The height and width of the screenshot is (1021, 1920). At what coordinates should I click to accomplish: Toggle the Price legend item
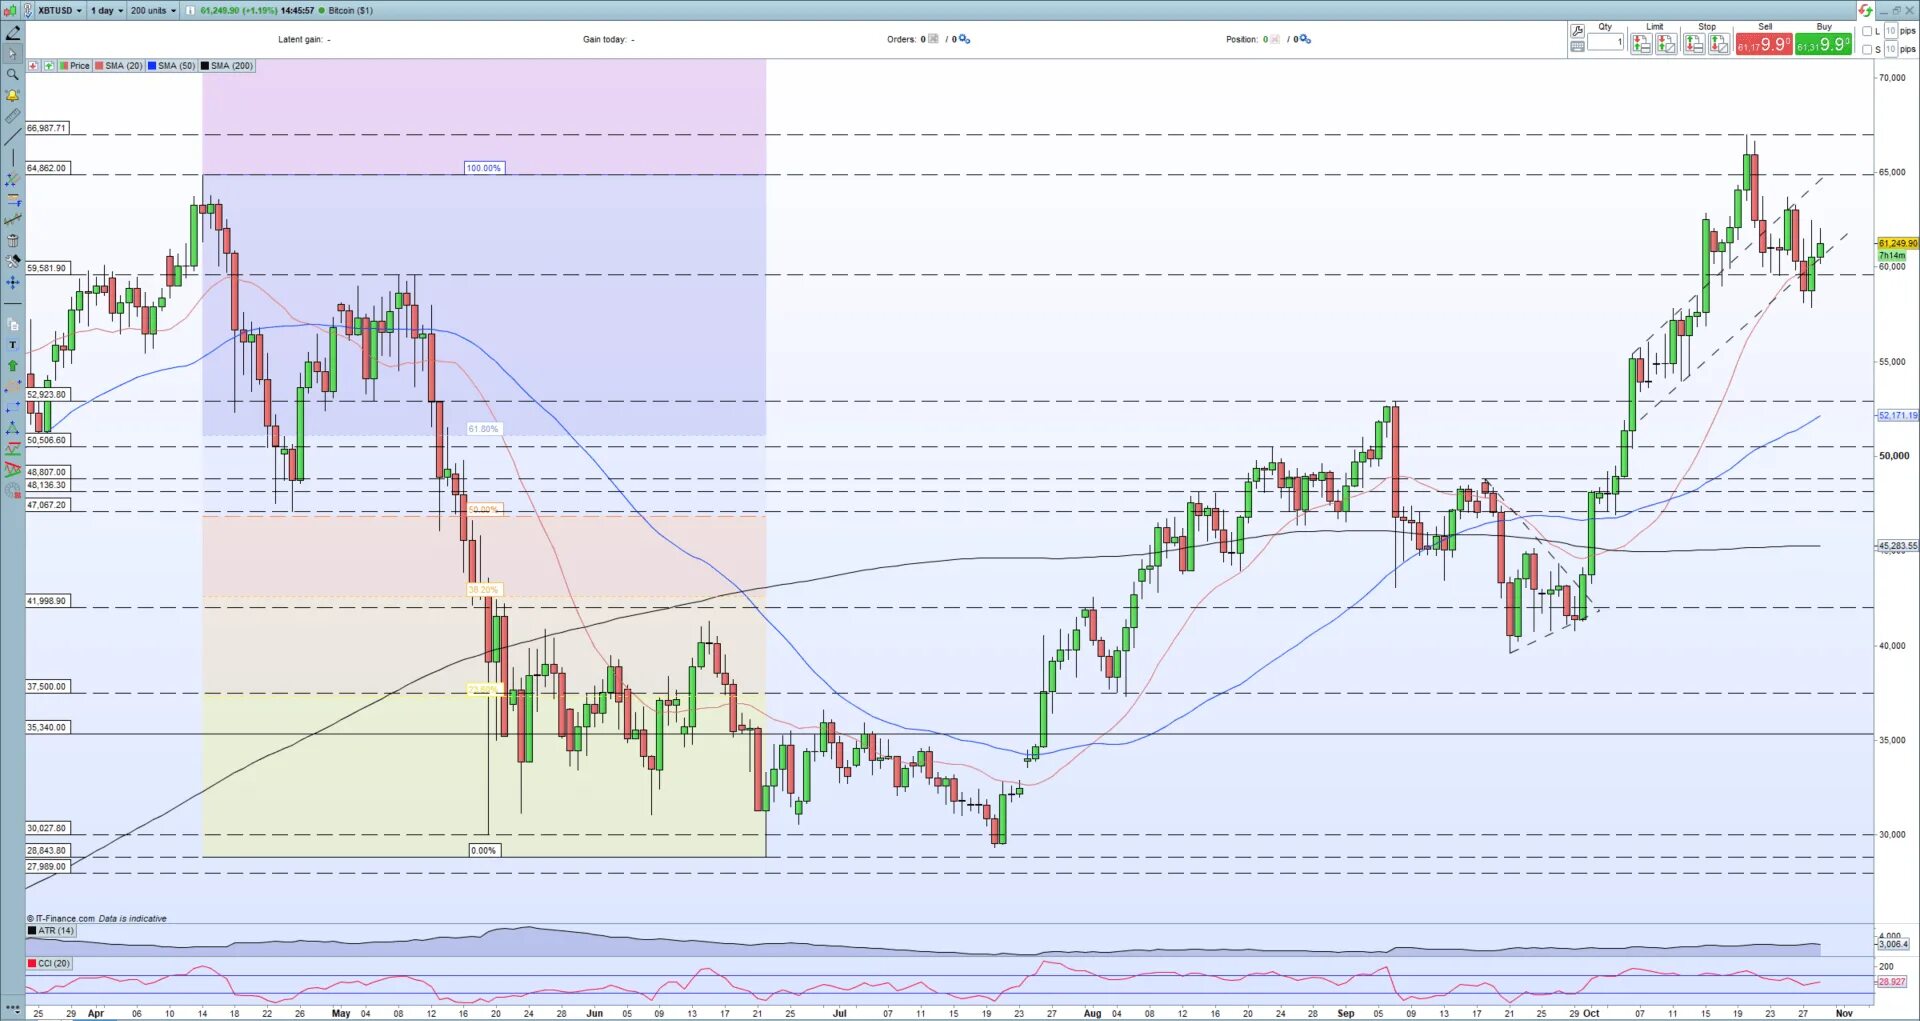pos(75,66)
